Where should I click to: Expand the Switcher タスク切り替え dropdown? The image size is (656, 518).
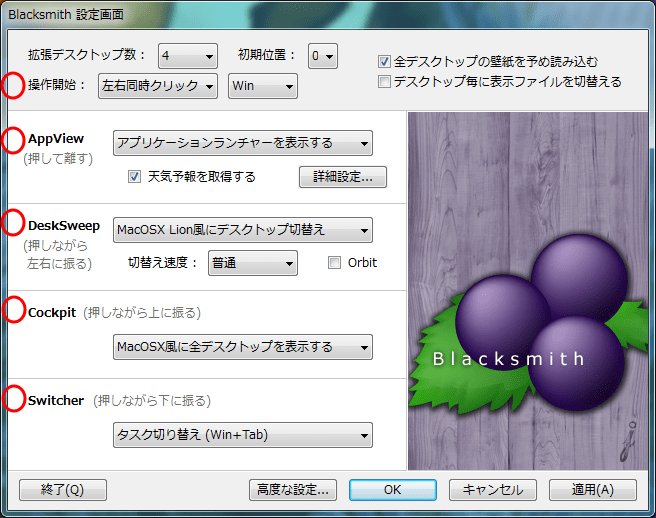pyautogui.click(x=242, y=435)
